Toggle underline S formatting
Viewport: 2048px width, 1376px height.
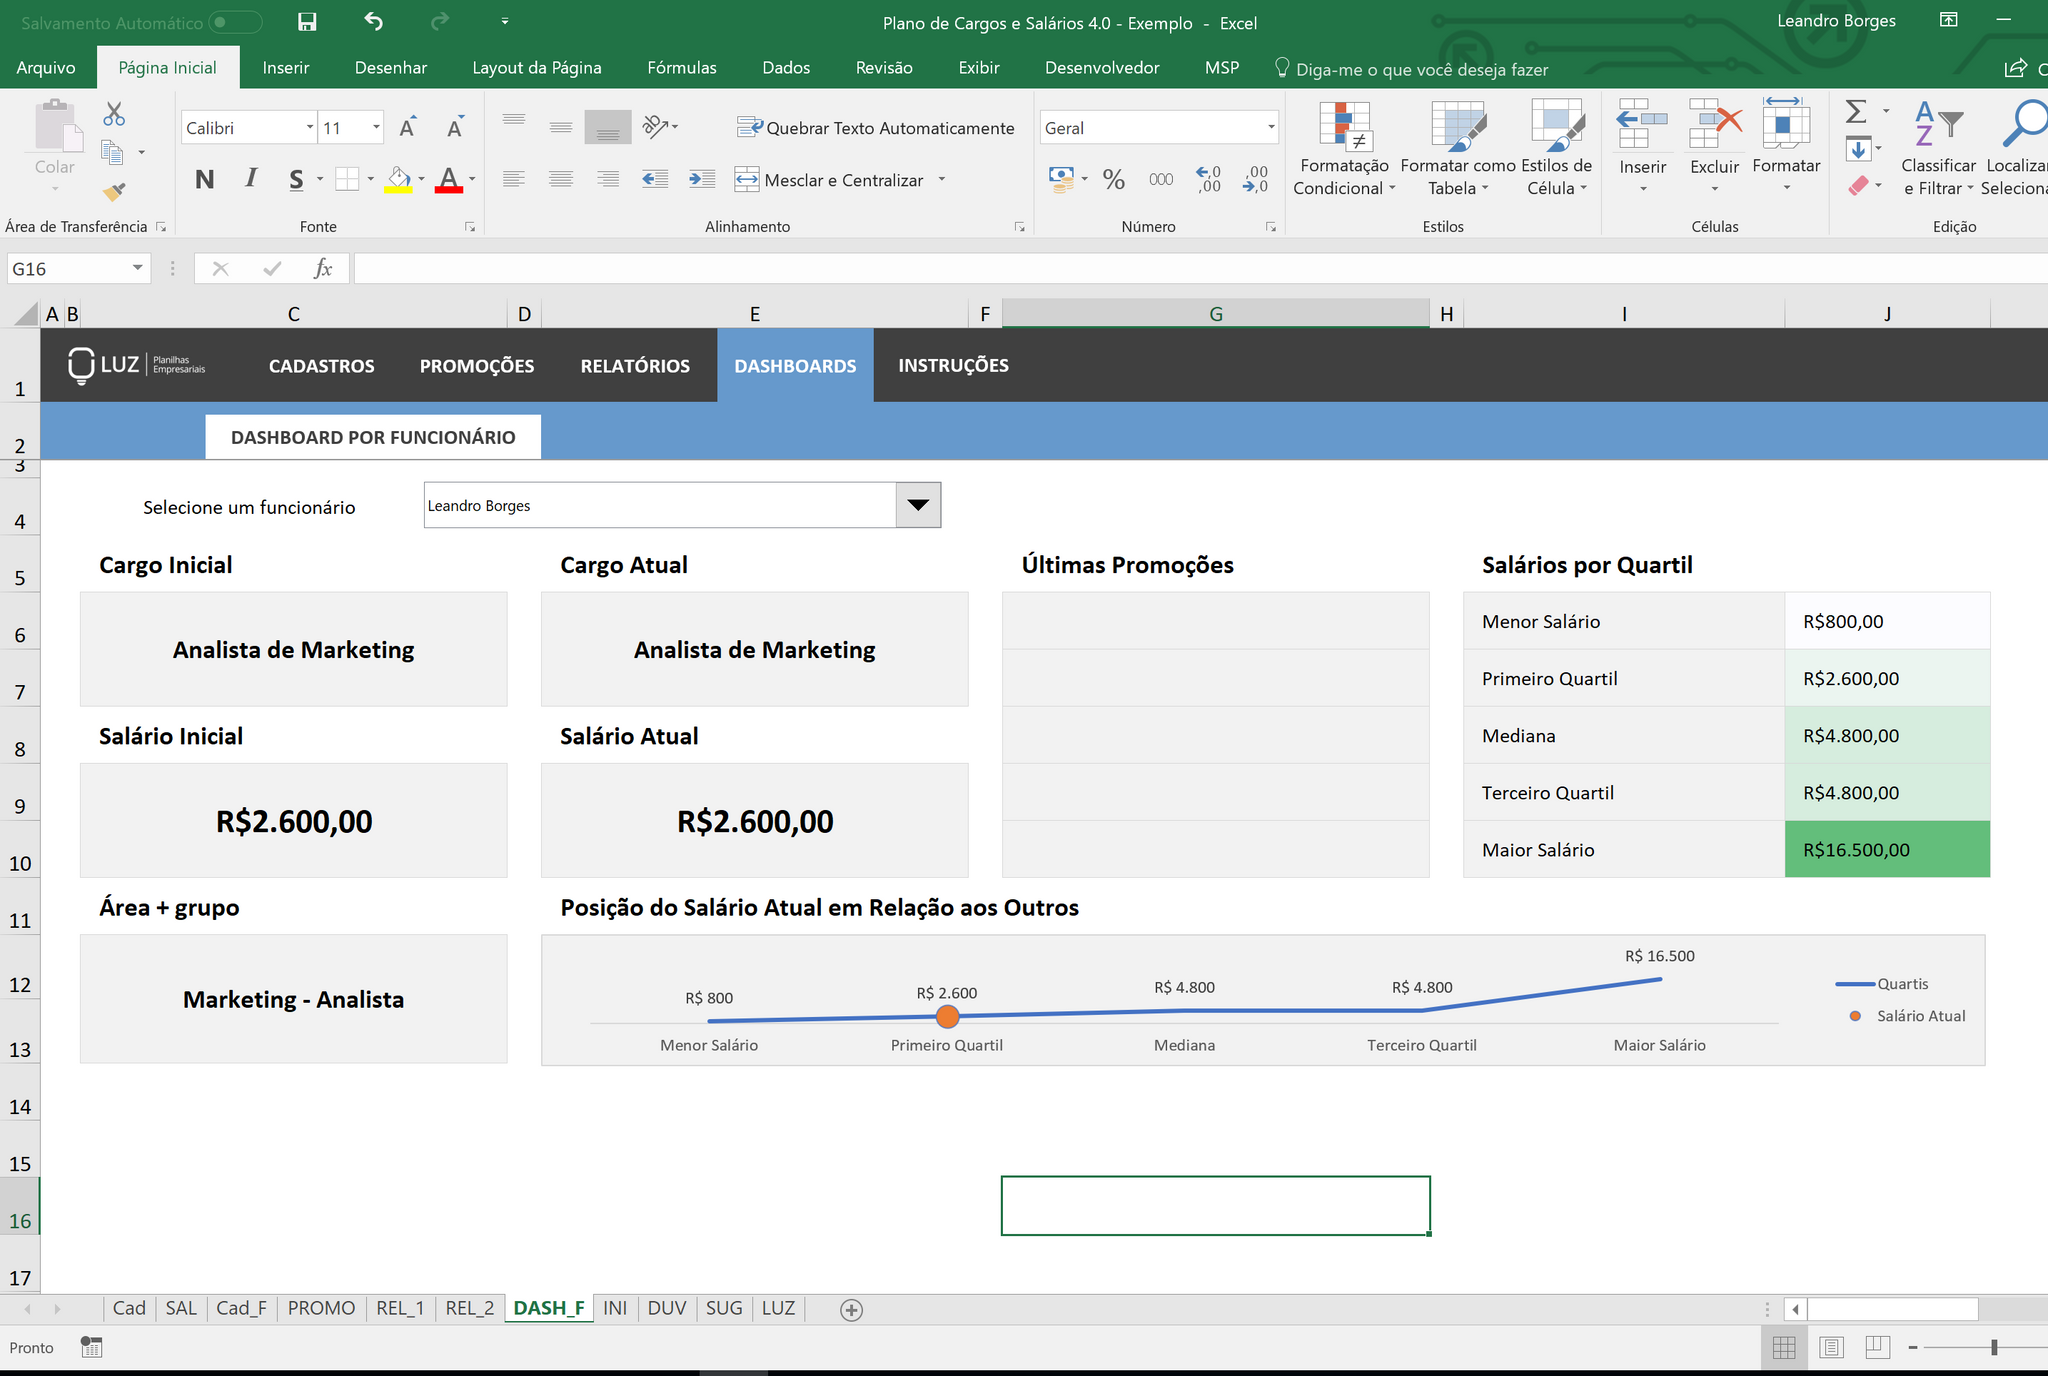point(296,179)
